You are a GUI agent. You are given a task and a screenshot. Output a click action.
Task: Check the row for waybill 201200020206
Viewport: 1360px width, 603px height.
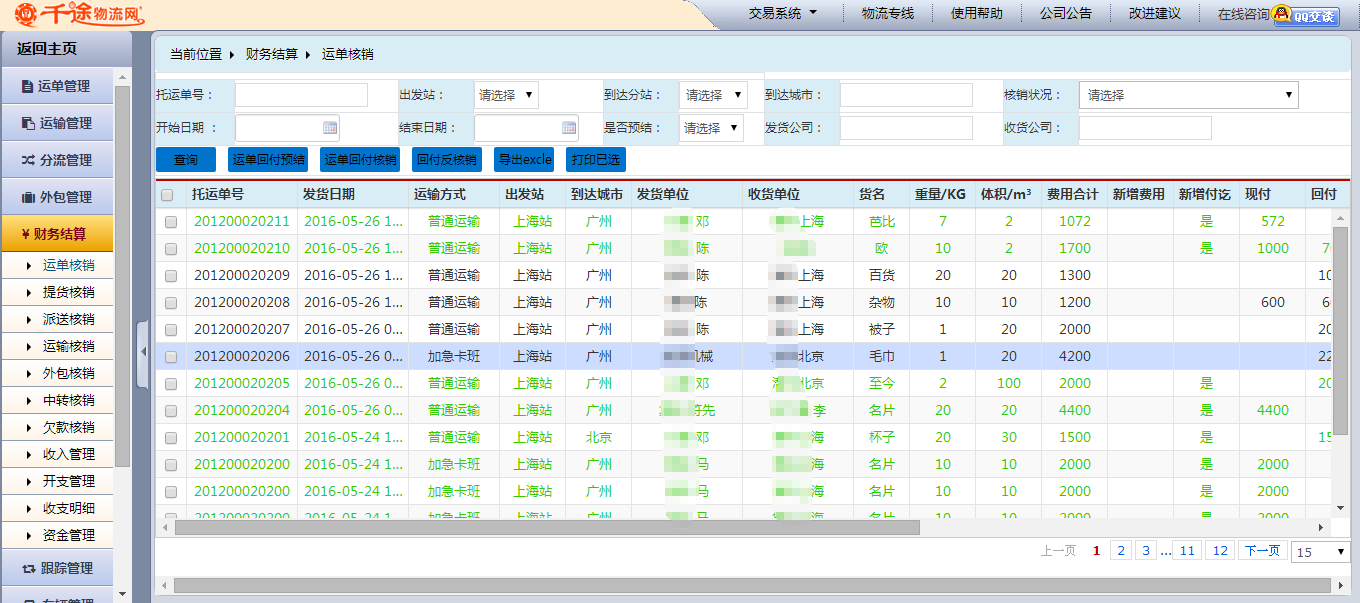point(171,357)
